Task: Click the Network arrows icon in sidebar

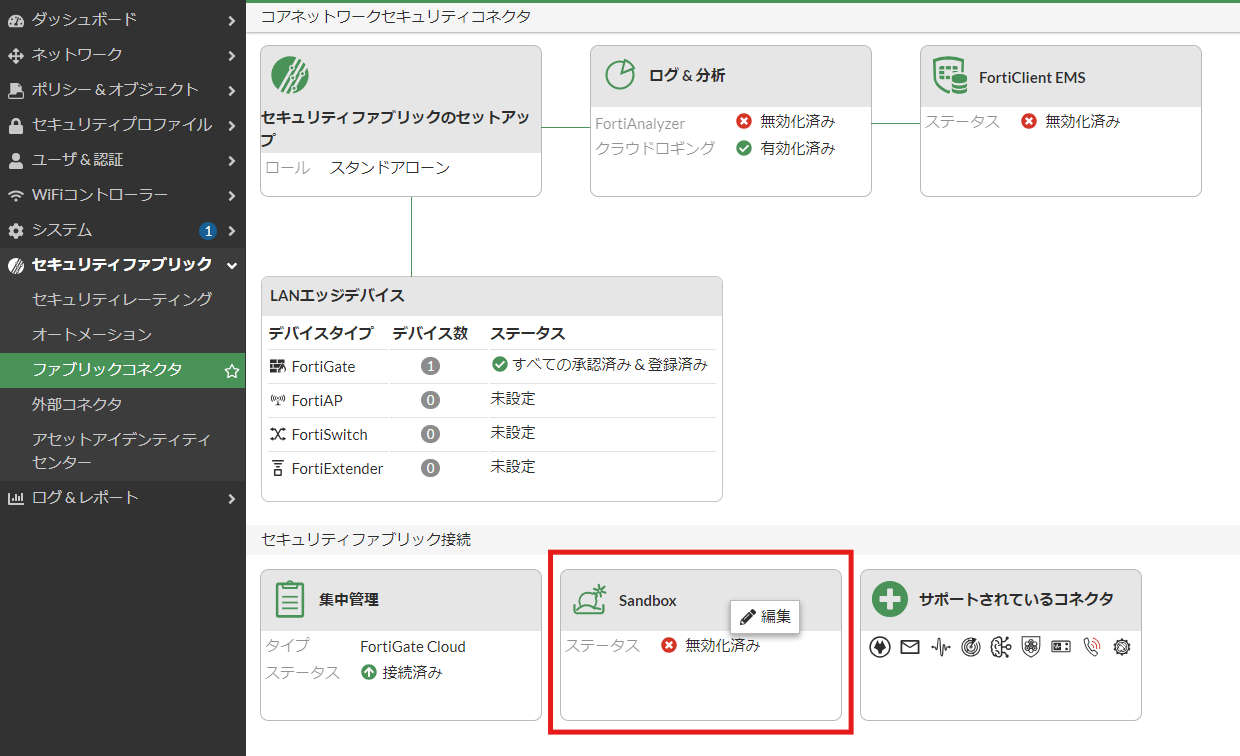Action: [x=15, y=55]
